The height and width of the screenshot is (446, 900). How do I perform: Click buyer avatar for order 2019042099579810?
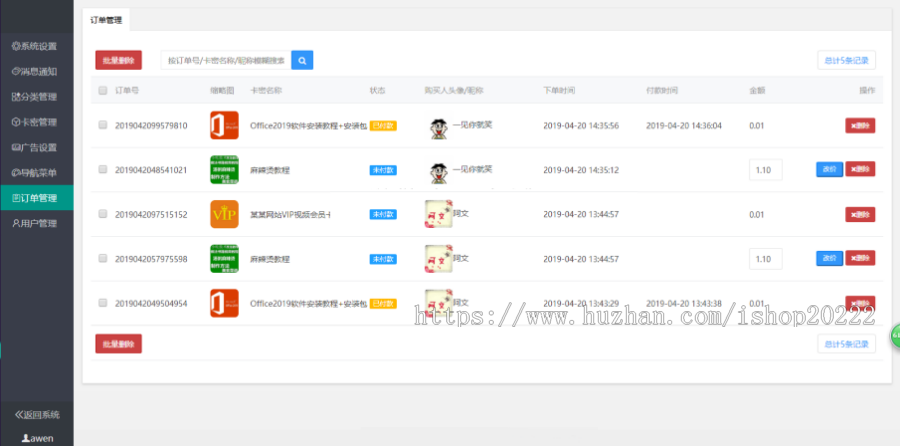tap(439, 127)
